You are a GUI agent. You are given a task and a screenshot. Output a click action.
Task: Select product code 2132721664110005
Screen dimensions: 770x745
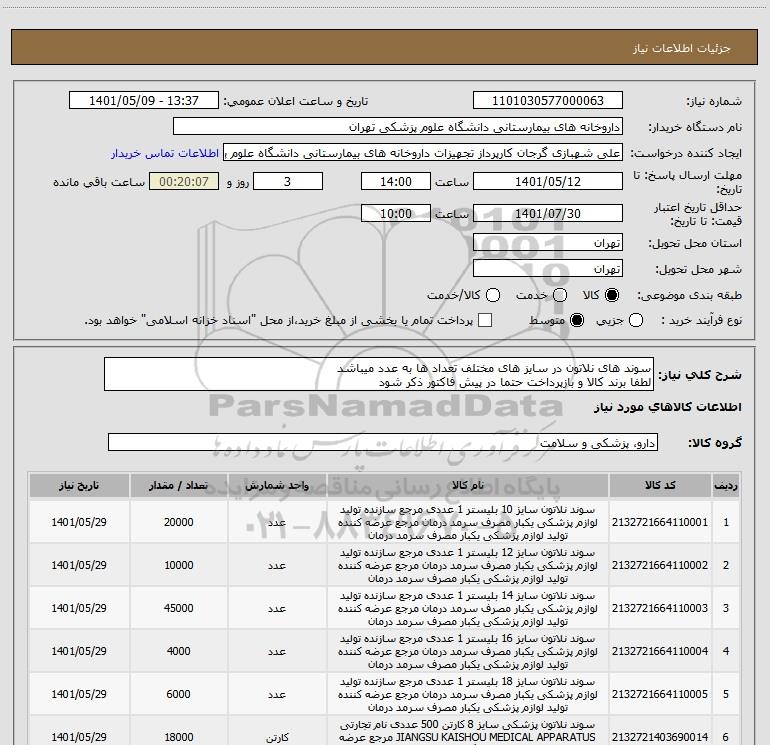pyautogui.click(x=660, y=694)
